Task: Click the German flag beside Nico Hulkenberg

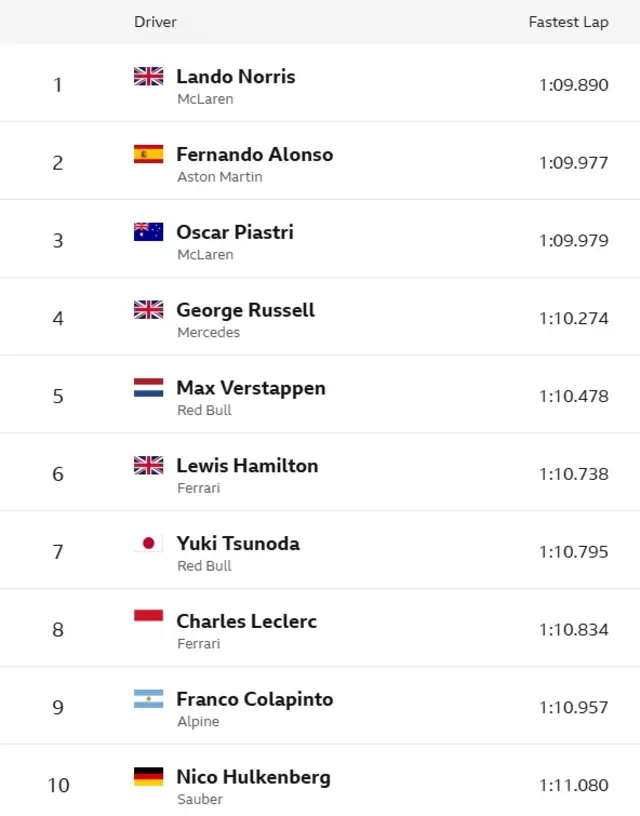Action: [x=148, y=777]
